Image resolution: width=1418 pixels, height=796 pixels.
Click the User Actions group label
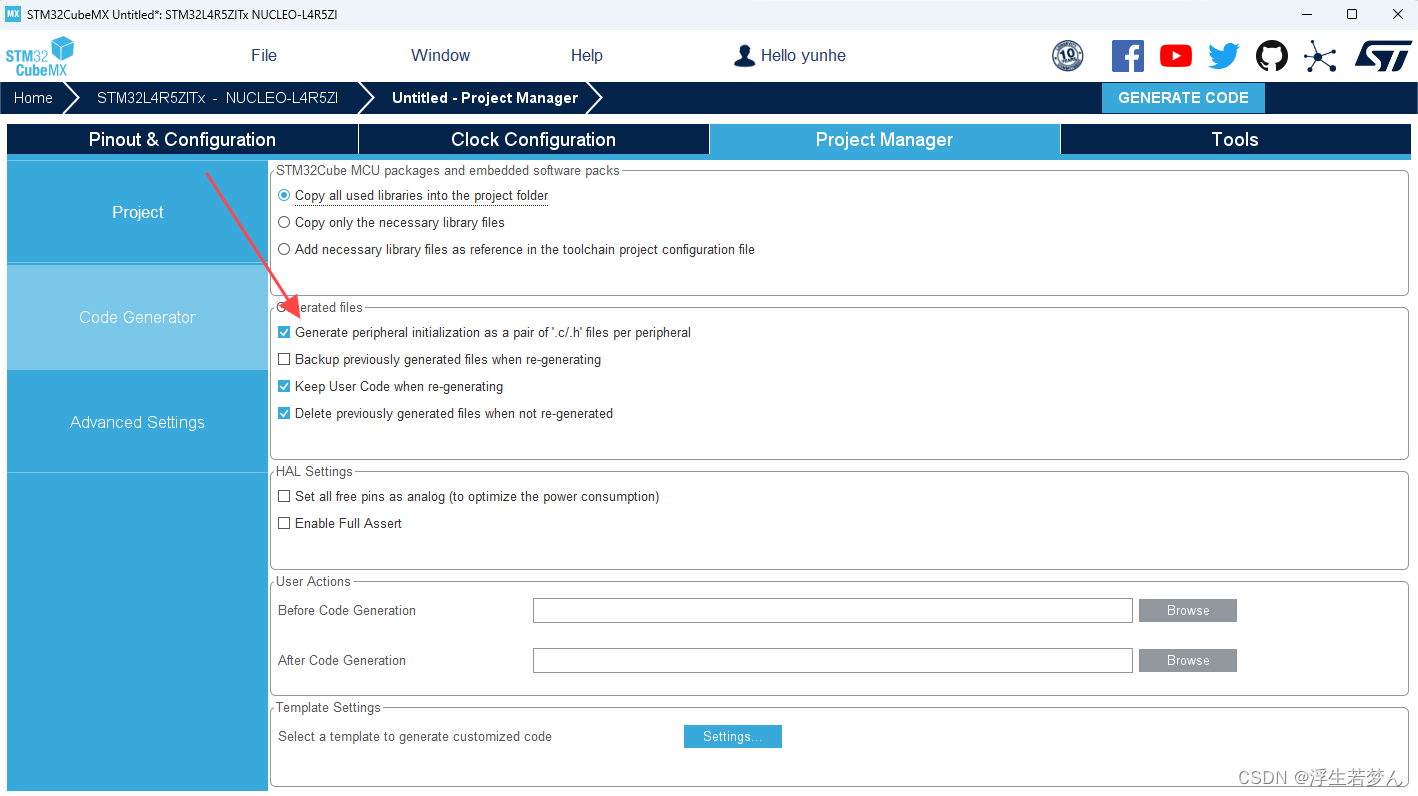[x=313, y=582]
